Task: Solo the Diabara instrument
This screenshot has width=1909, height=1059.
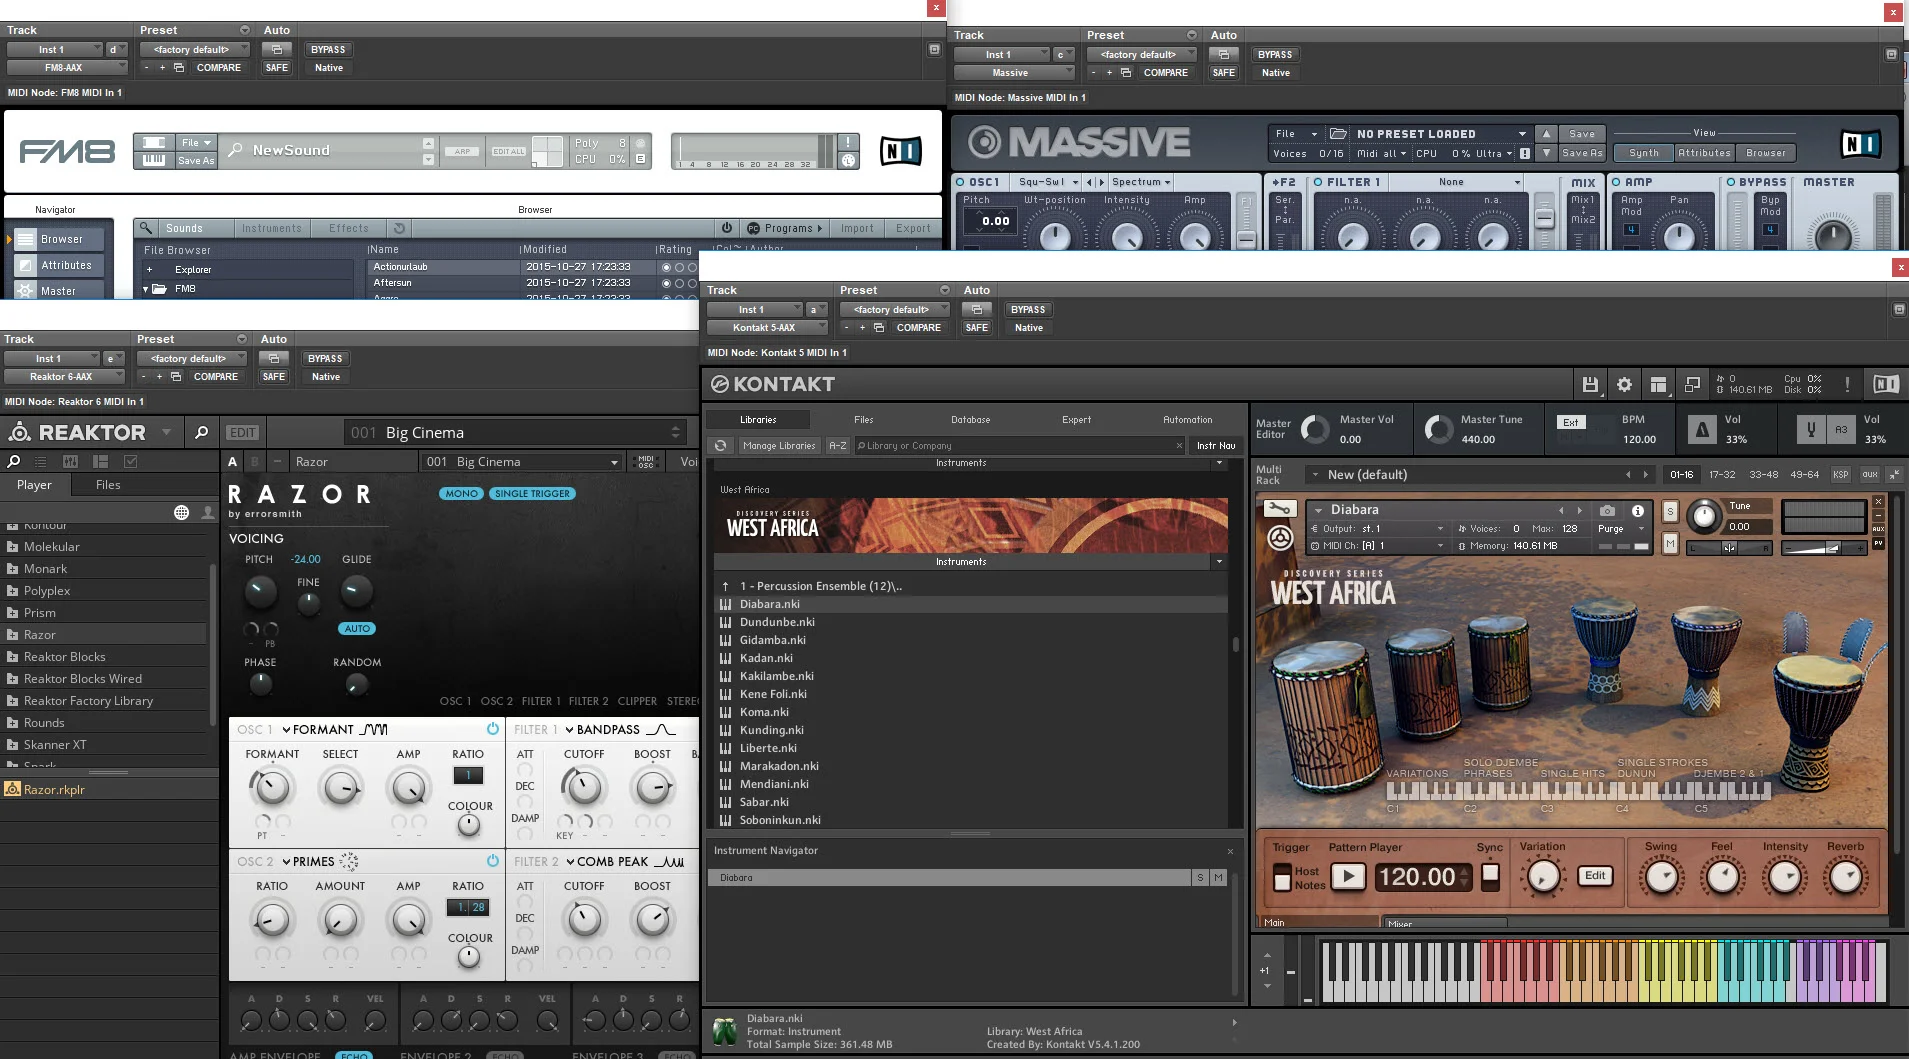Action: coord(1670,511)
